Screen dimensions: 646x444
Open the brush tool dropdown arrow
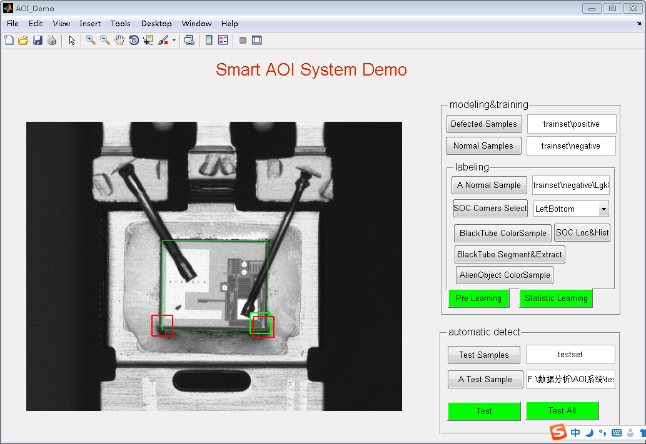point(174,40)
